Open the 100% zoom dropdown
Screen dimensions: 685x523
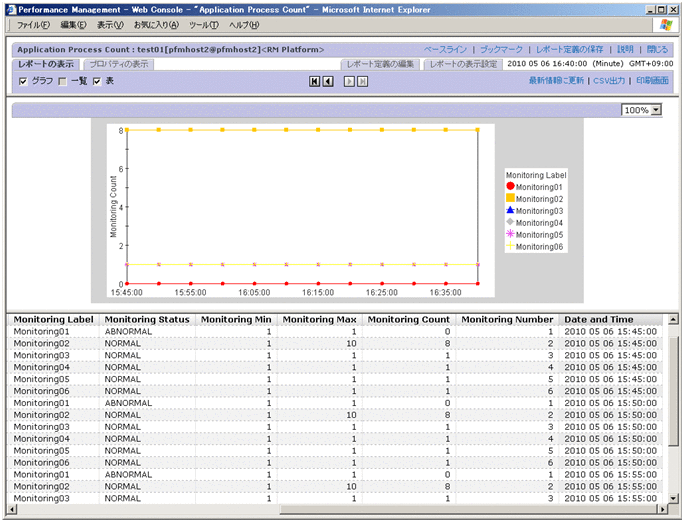tap(656, 110)
